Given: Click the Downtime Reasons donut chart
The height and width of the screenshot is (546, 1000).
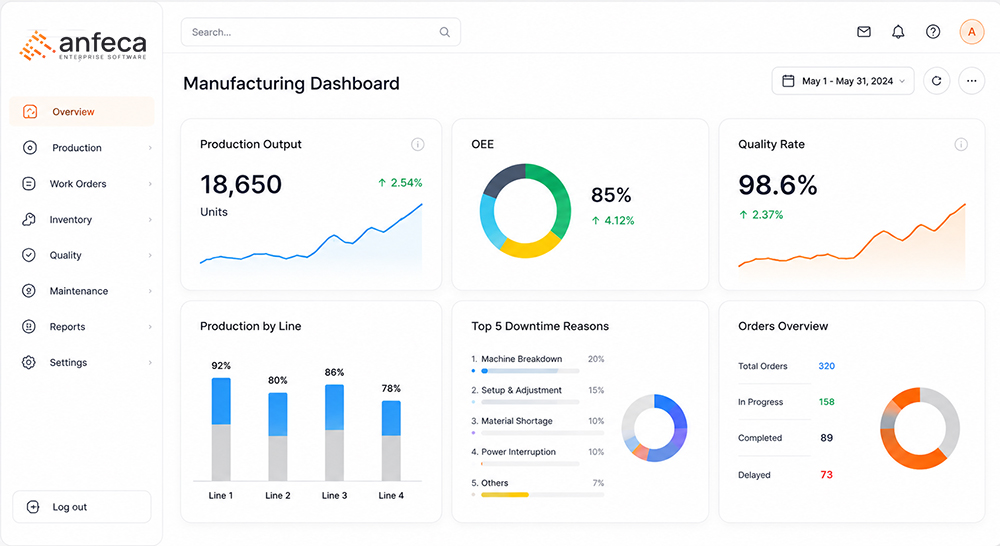Looking at the screenshot, I should (x=654, y=428).
